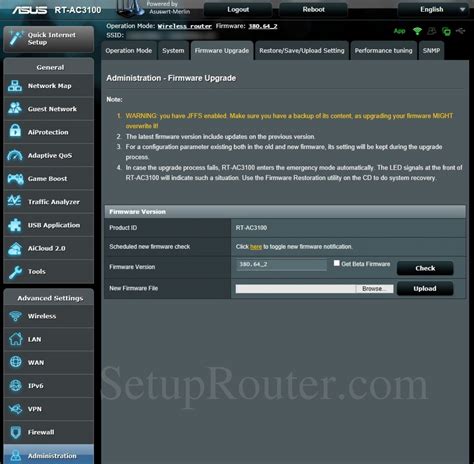This screenshot has height=464, width=474.
Task: Click the ASUS logo
Action: point(29,10)
